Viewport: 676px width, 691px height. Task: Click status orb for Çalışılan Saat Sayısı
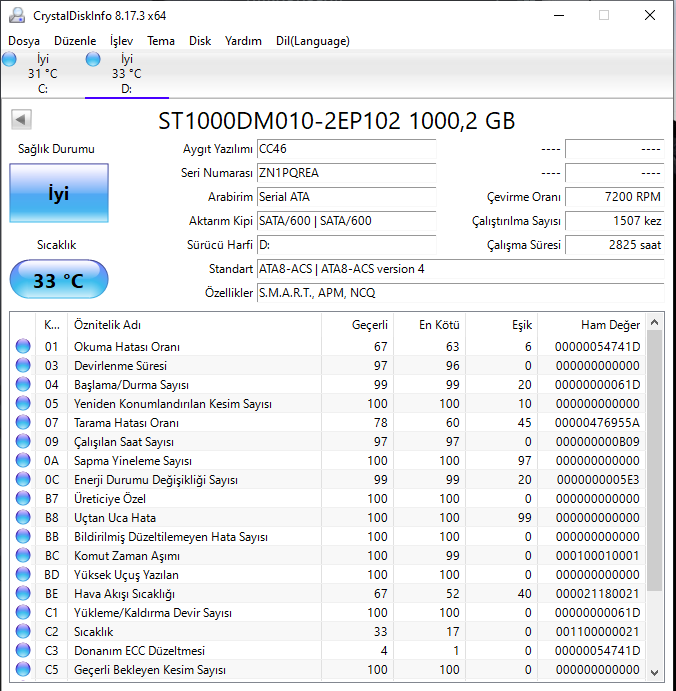(23, 441)
